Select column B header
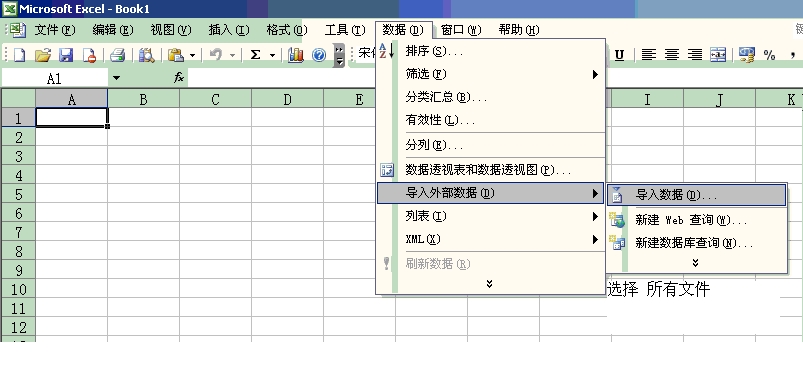Viewport: 803px width, 384px height. [x=143, y=99]
